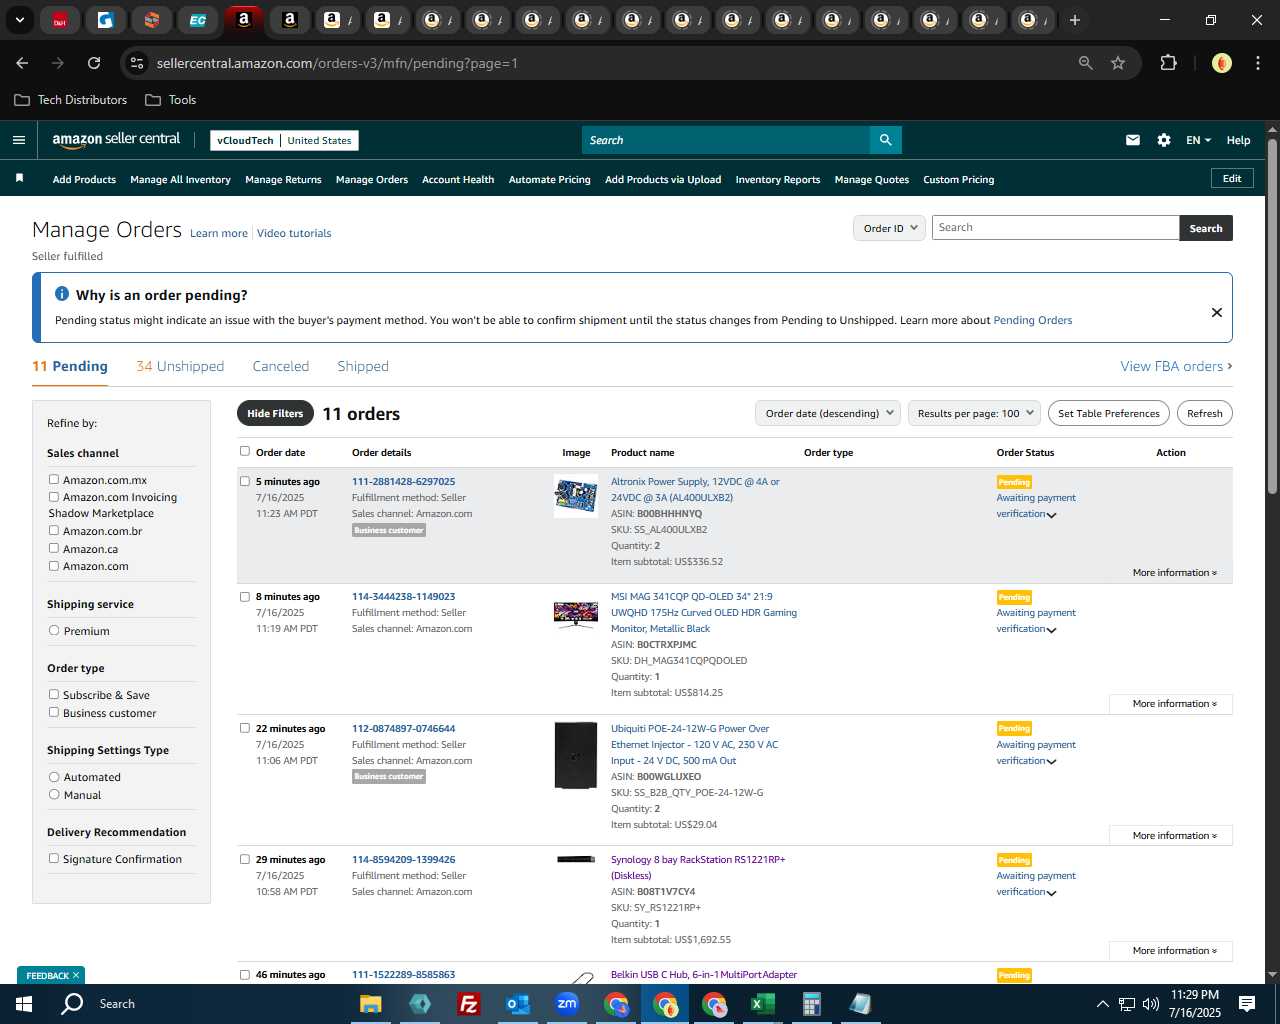The width and height of the screenshot is (1280, 1024).
Task: Check the Business customer filter
Action: [54, 712]
